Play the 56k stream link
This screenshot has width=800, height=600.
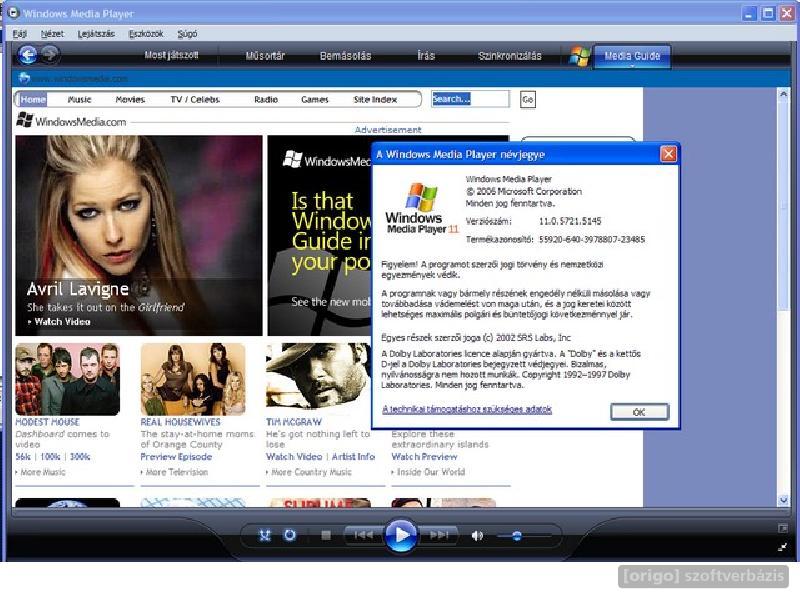click(x=23, y=457)
